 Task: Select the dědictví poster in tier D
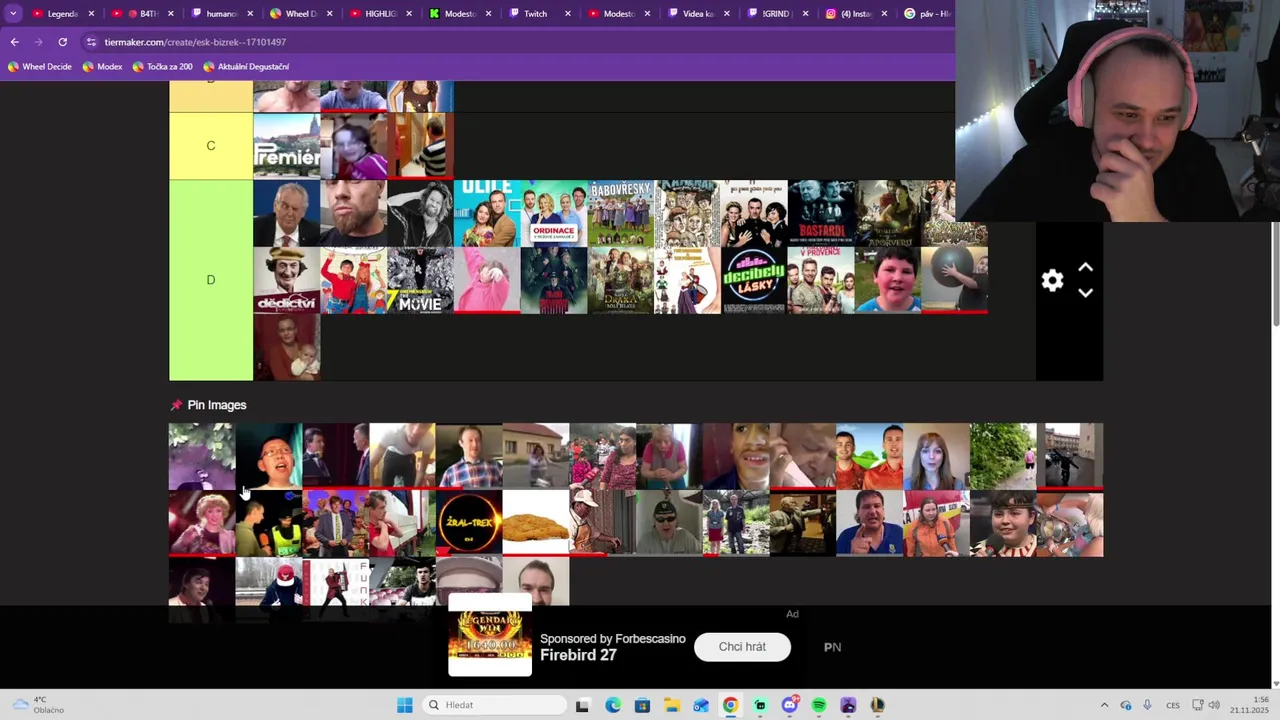pos(287,280)
